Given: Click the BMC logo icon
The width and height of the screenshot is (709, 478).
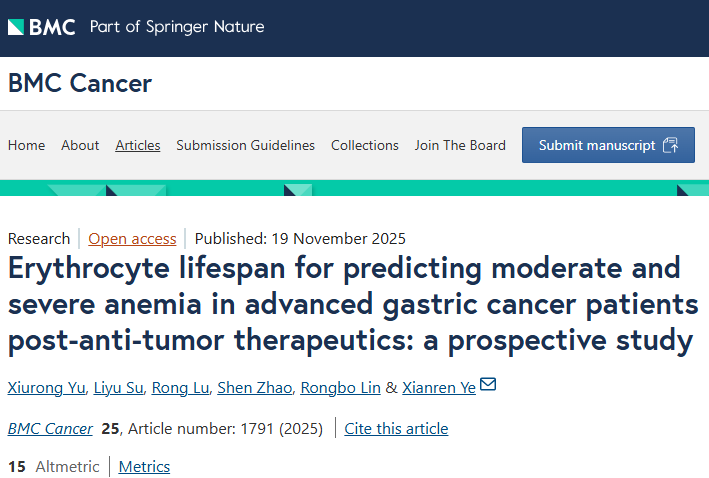Looking at the screenshot, I should click(x=42, y=27).
